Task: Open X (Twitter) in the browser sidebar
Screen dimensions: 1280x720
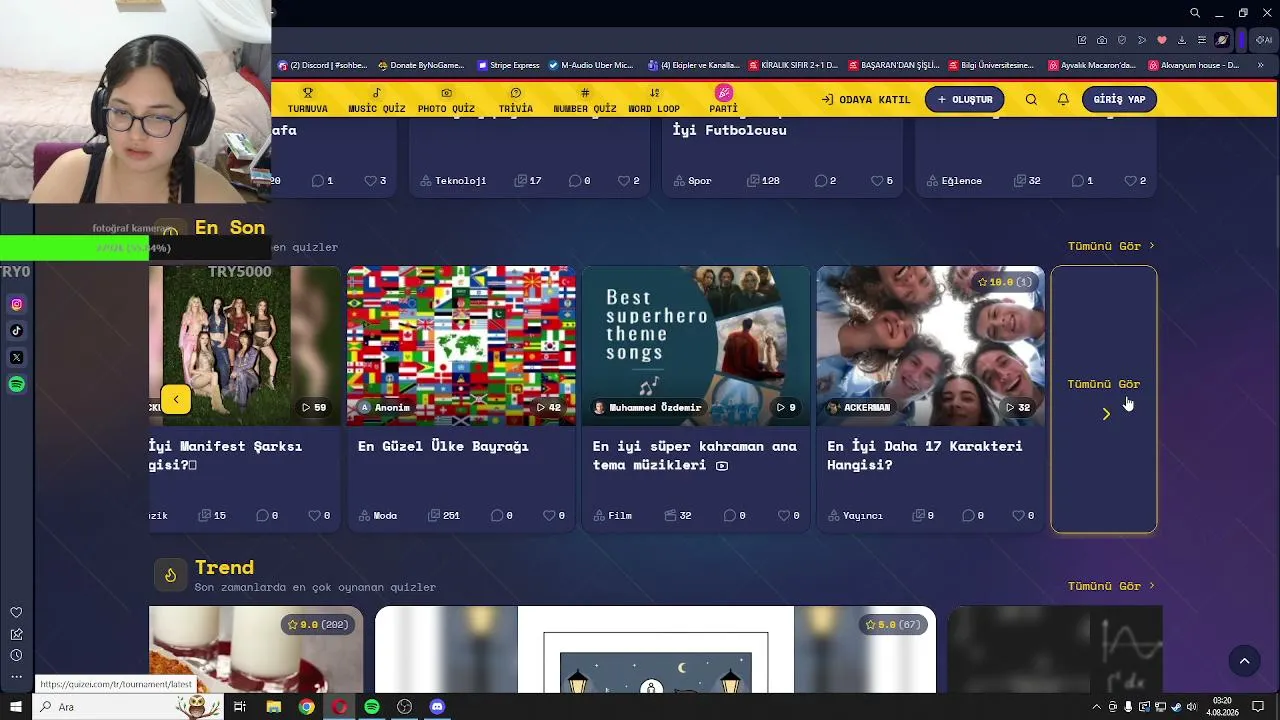Action: click(x=16, y=357)
